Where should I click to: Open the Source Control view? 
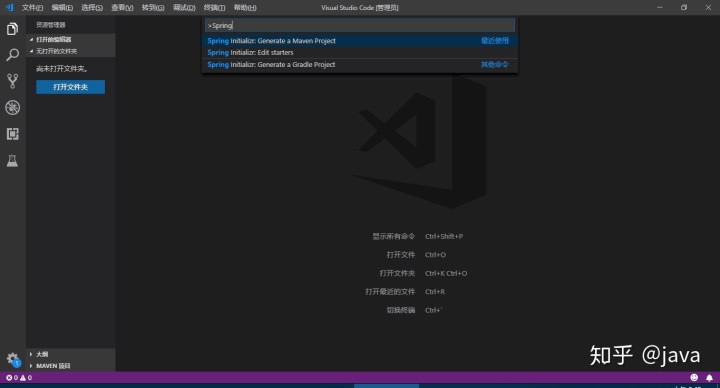point(12,81)
